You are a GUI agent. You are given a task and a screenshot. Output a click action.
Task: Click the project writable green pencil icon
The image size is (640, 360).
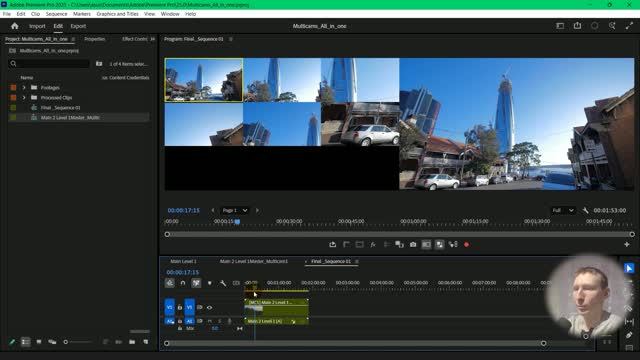coord(12,342)
